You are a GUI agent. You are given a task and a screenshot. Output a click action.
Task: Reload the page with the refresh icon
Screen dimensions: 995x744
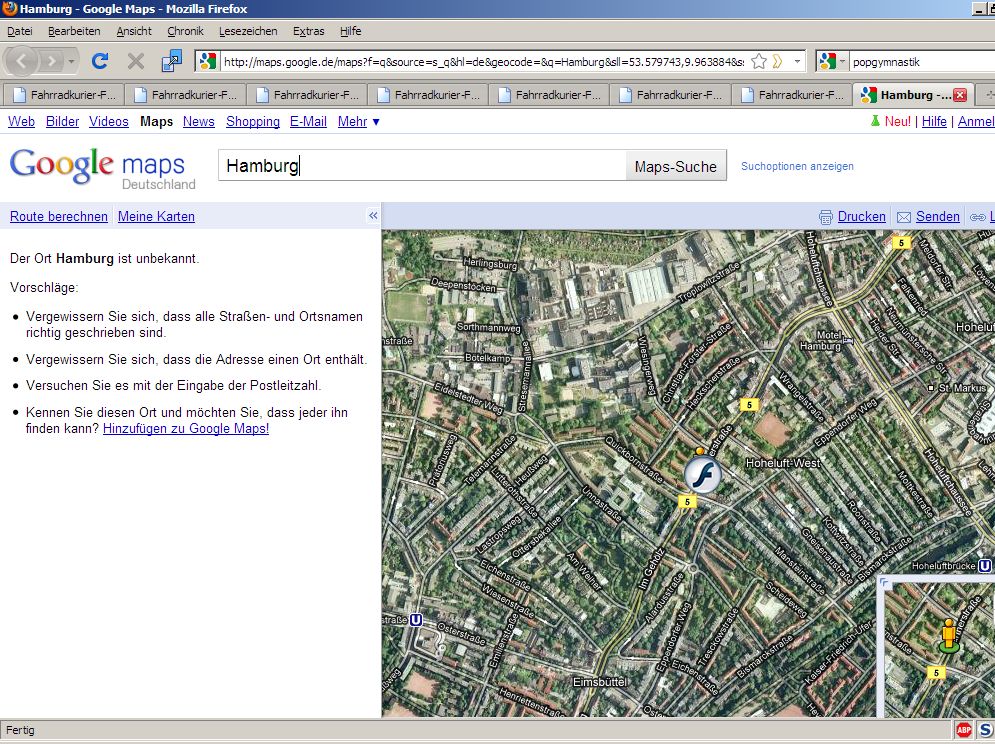pos(100,61)
